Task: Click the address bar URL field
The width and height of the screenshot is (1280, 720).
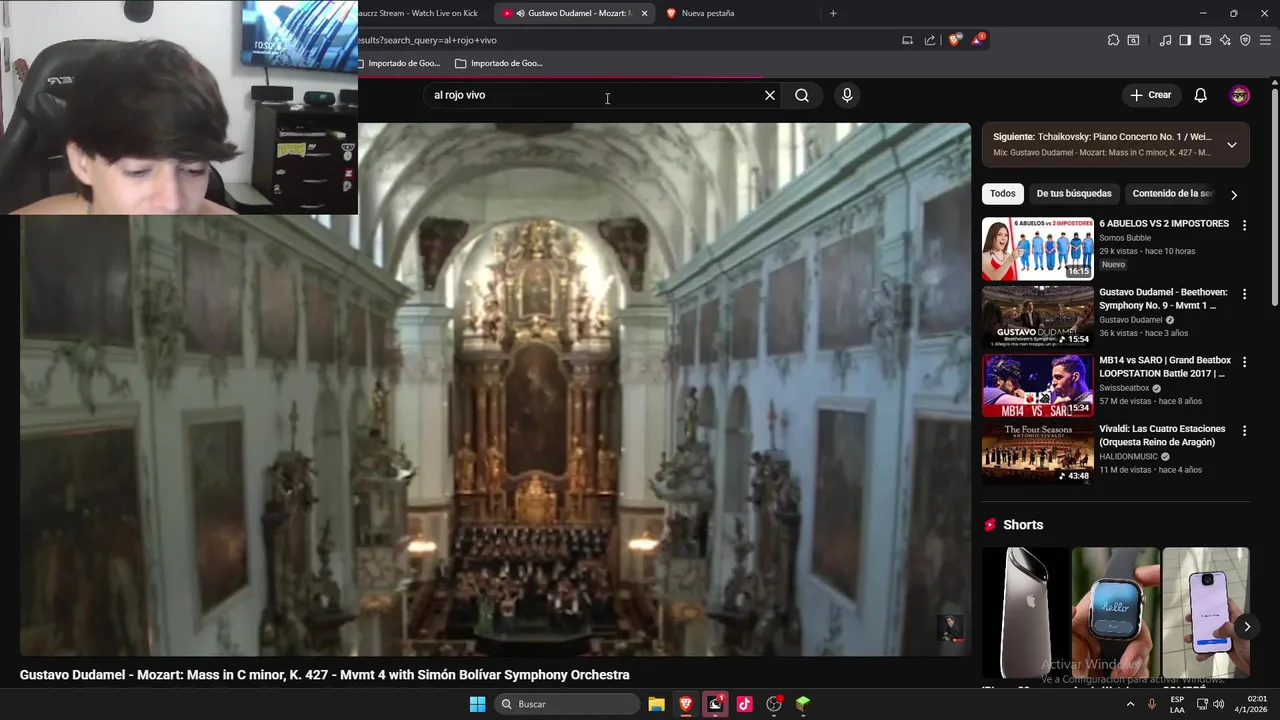Action: (x=620, y=40)
